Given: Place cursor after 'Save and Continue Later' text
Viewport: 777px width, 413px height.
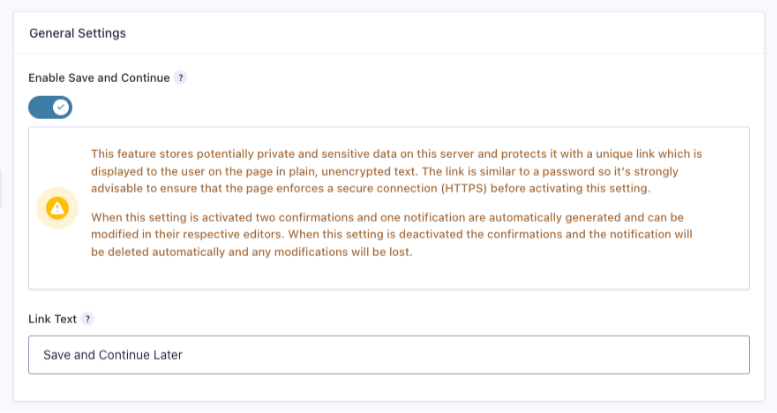Looking at the screenshot, I should 184,355.
